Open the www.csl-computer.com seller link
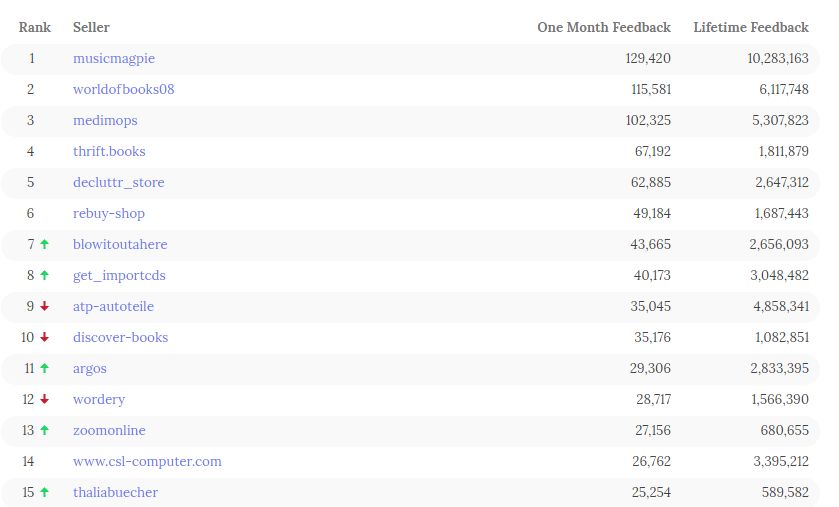 [x=147, y=461]
